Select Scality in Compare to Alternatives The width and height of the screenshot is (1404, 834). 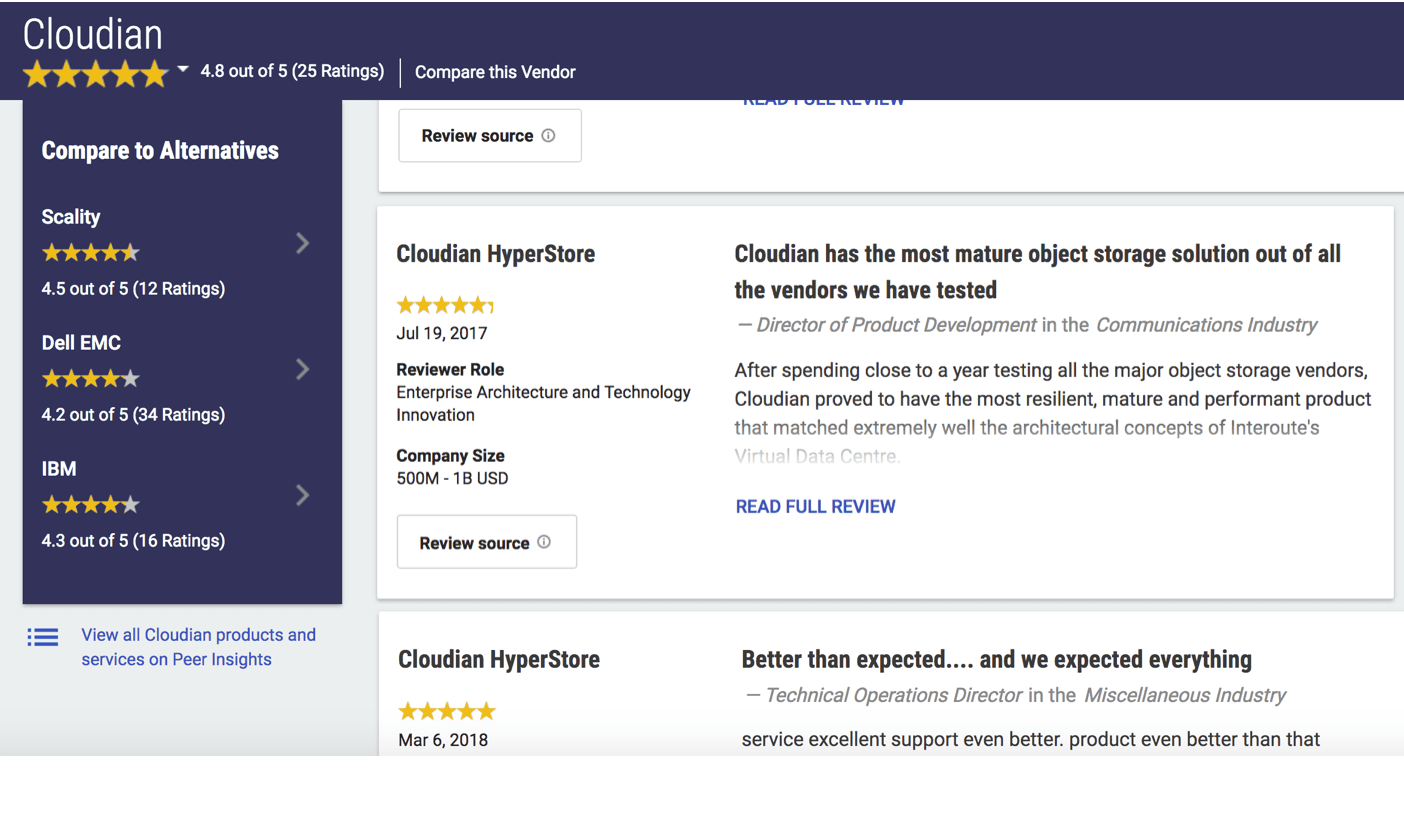(71, 217)
